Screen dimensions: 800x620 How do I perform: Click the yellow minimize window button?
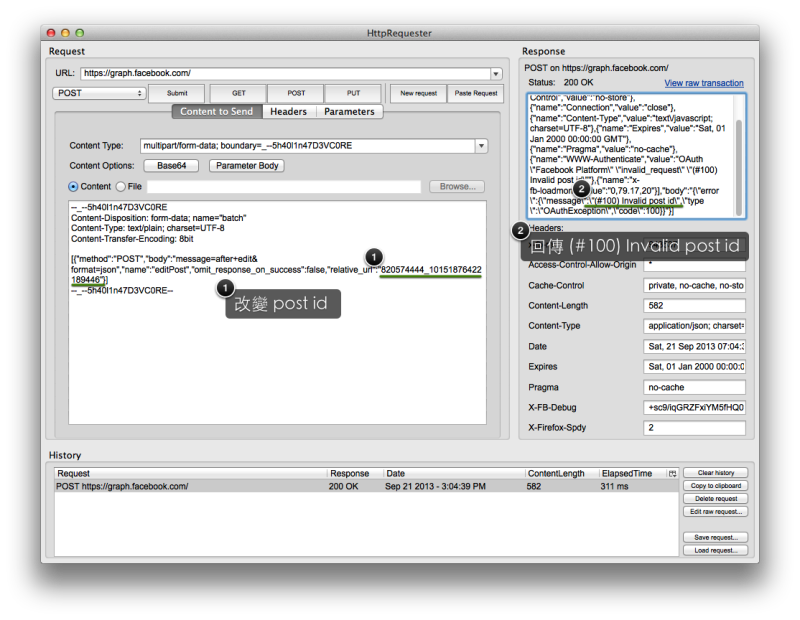coord(65,33)
